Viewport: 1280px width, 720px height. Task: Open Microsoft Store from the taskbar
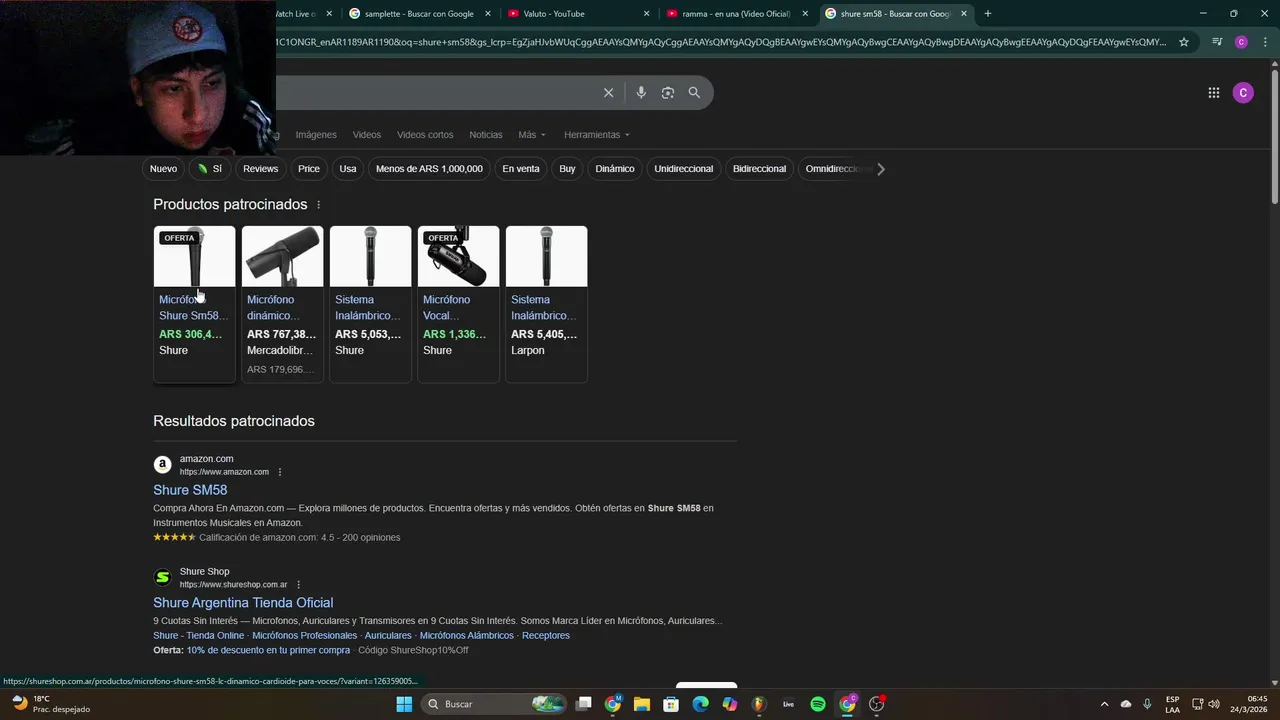[671, 704]
